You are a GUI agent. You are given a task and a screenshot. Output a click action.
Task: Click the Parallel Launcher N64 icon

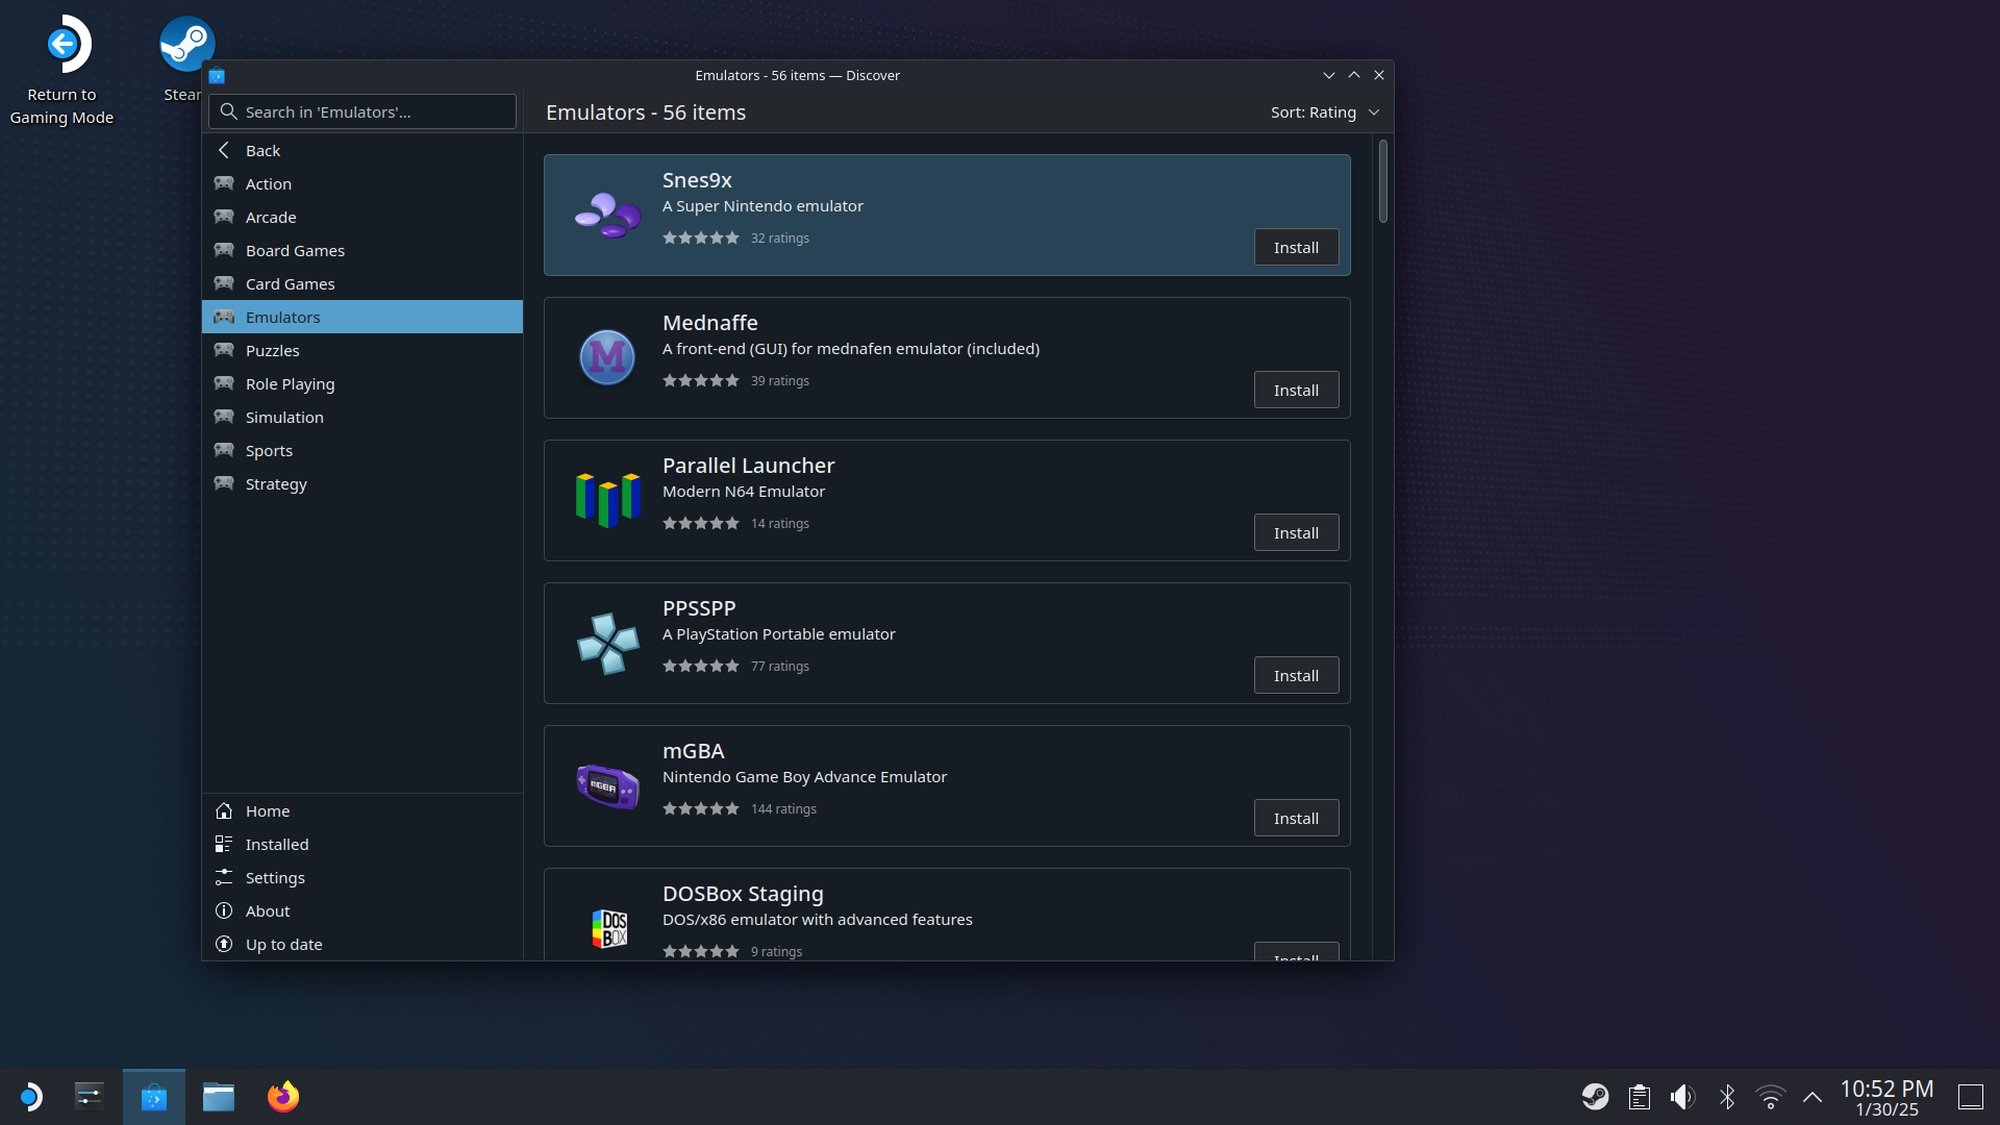[x=607, y=500]
